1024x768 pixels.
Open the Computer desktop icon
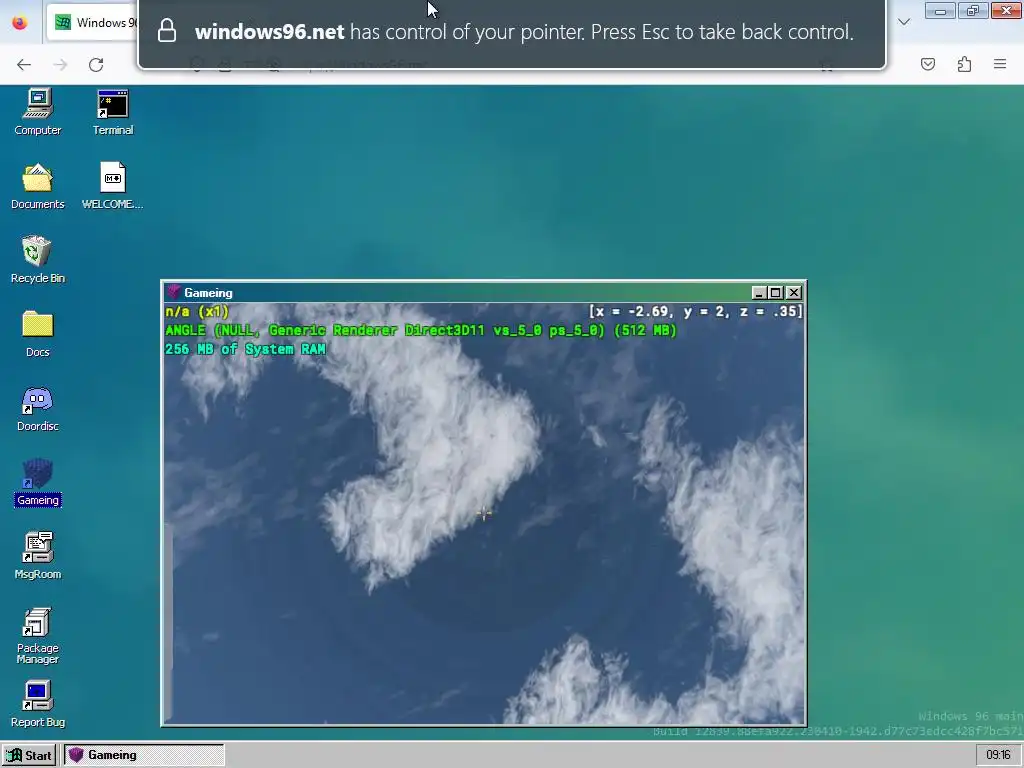pos(37,112)
